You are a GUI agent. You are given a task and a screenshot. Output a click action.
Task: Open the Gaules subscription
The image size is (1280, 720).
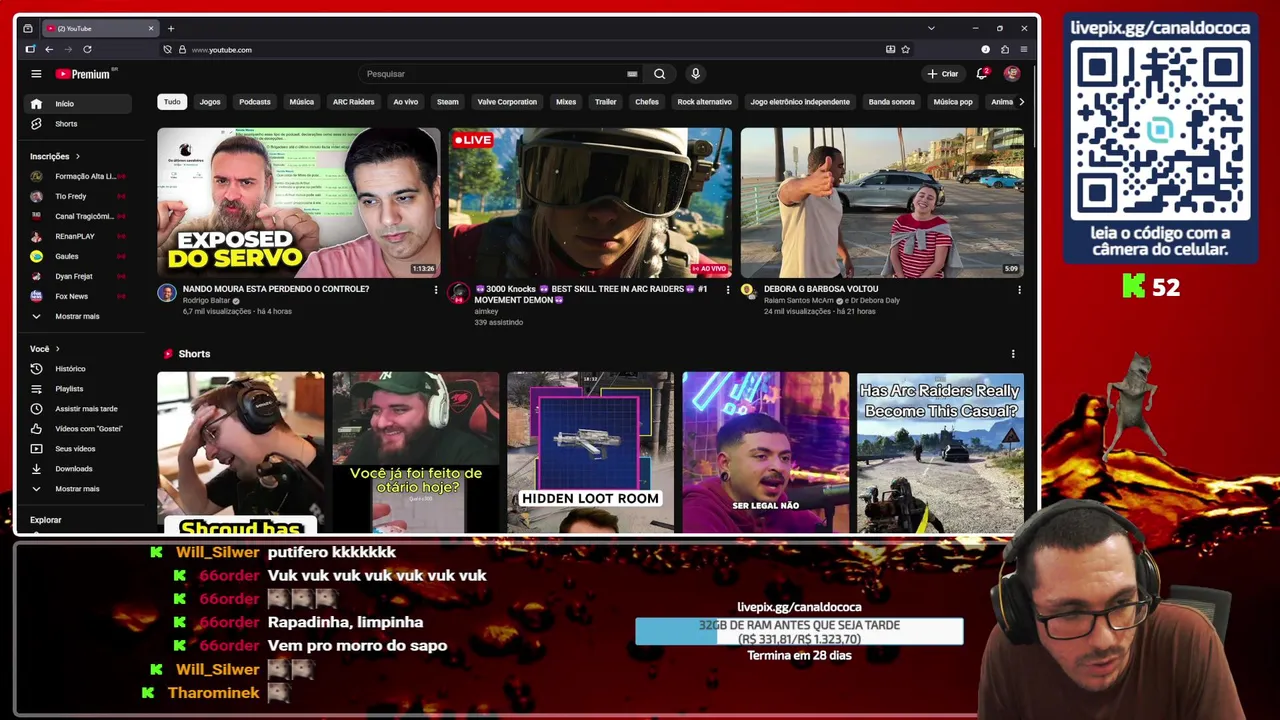(78, 257)
